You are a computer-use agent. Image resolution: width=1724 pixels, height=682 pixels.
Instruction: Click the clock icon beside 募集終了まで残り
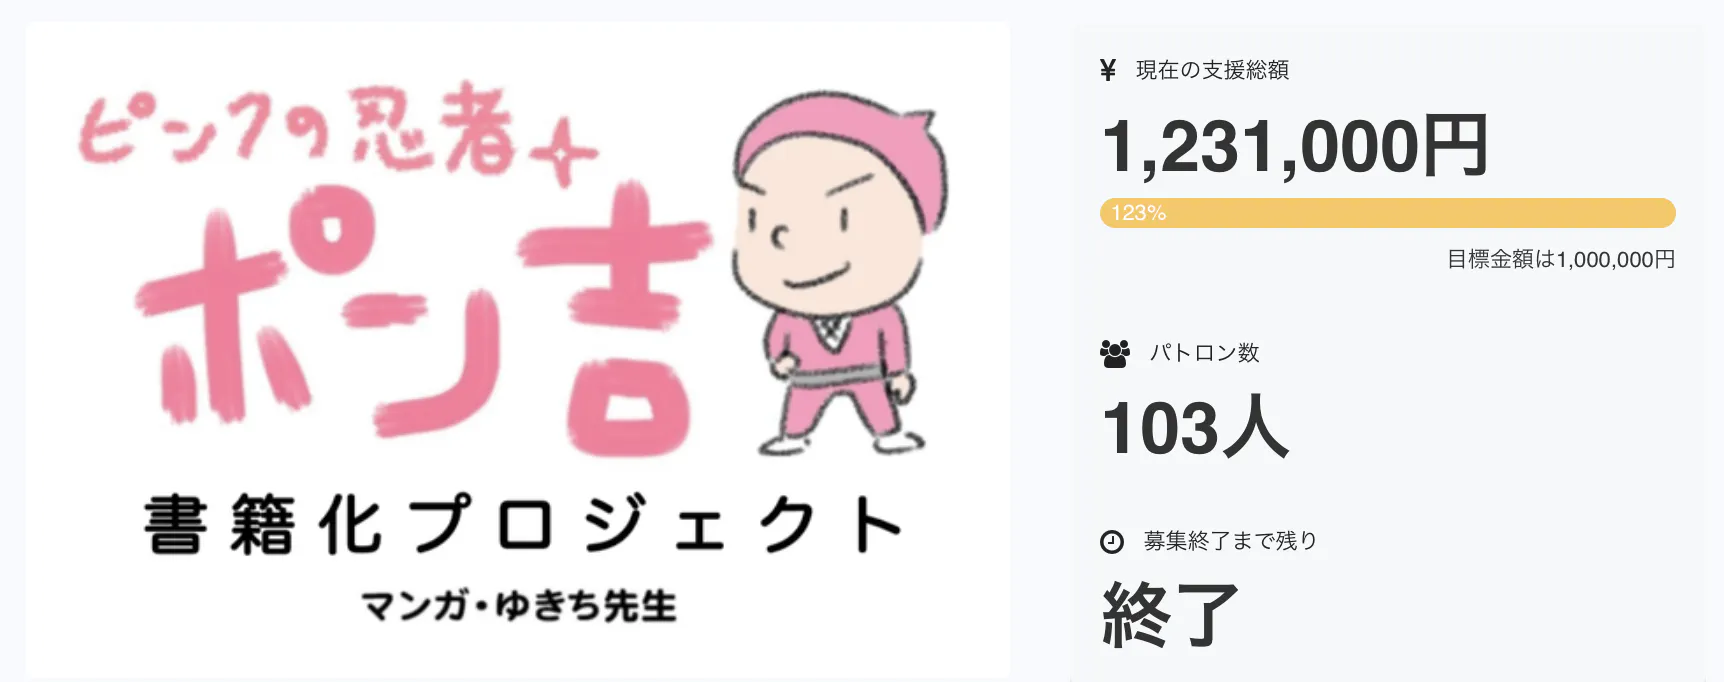(x=1111, y=542)
